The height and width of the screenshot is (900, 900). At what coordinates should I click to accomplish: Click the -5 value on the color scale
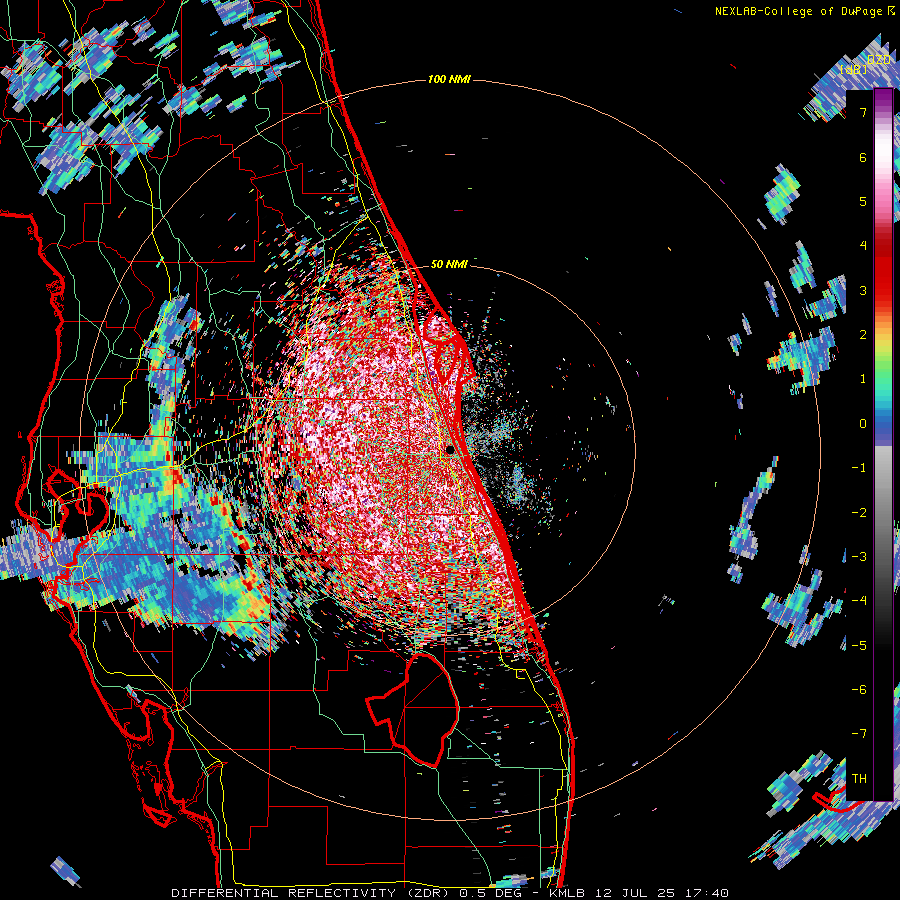click(859, 645)
